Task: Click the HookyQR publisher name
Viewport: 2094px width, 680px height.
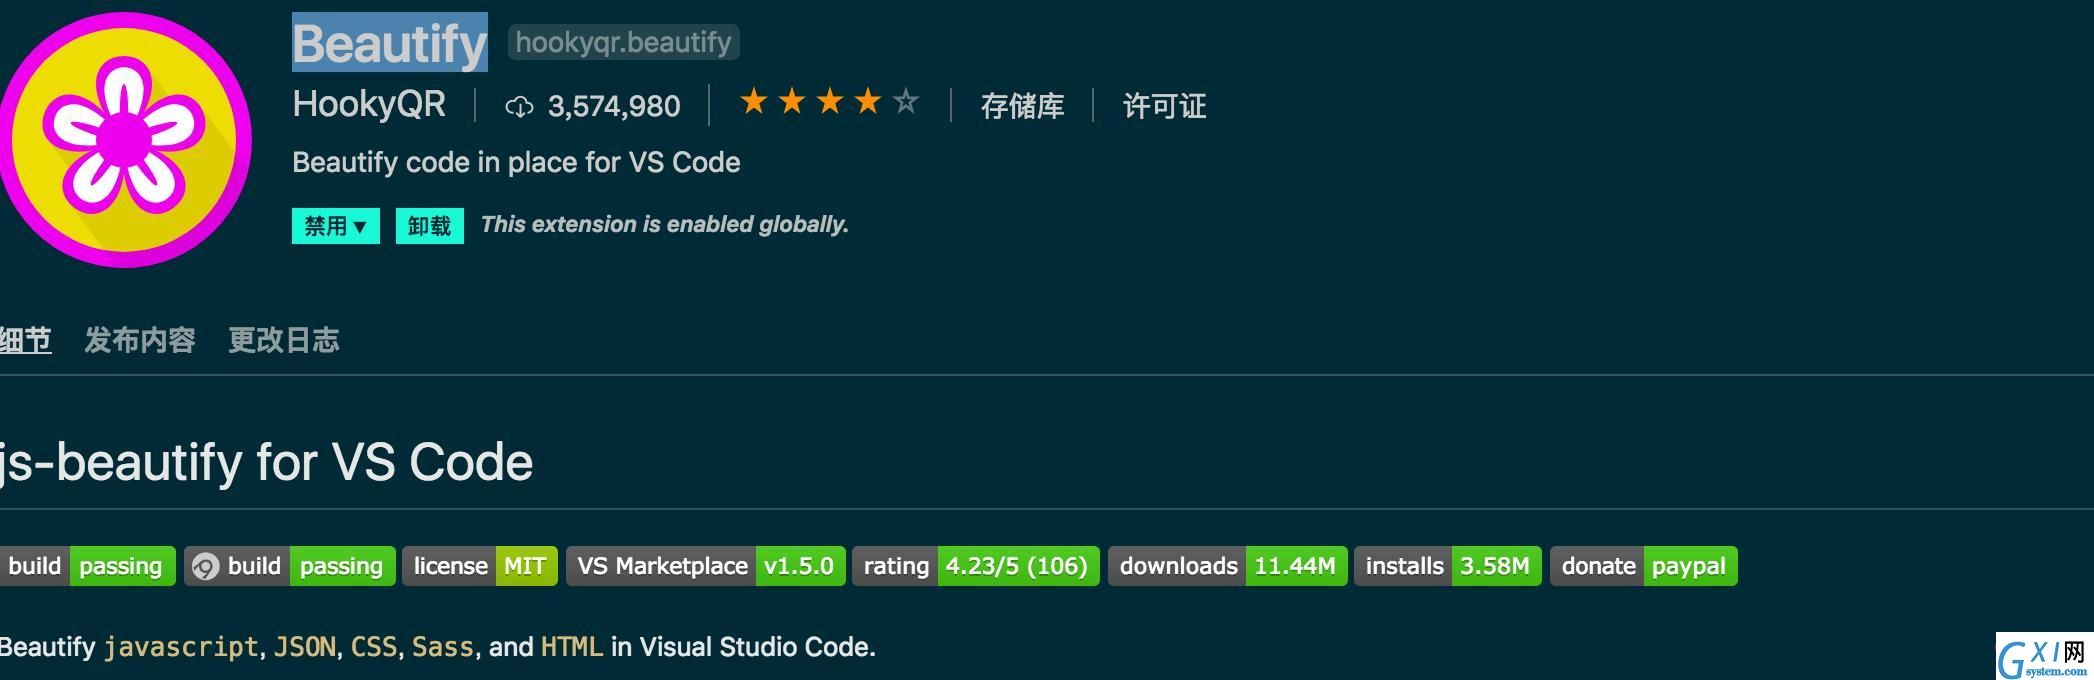Action: [x=369, y=104]
